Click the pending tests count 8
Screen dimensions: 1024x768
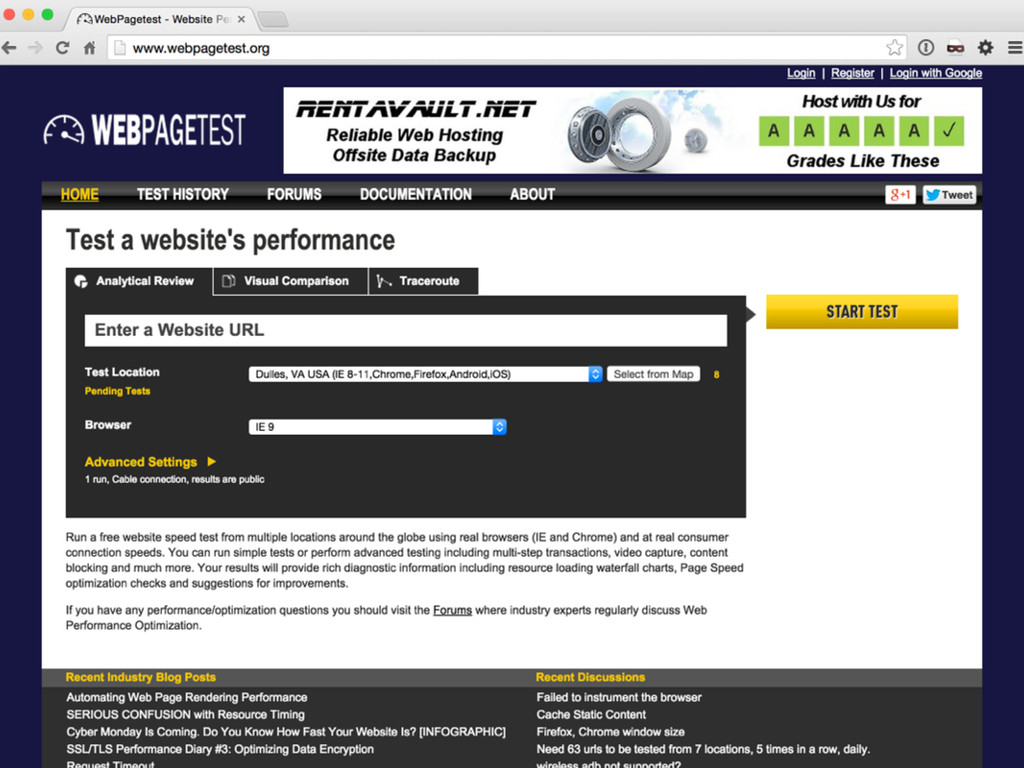(716, 375)
